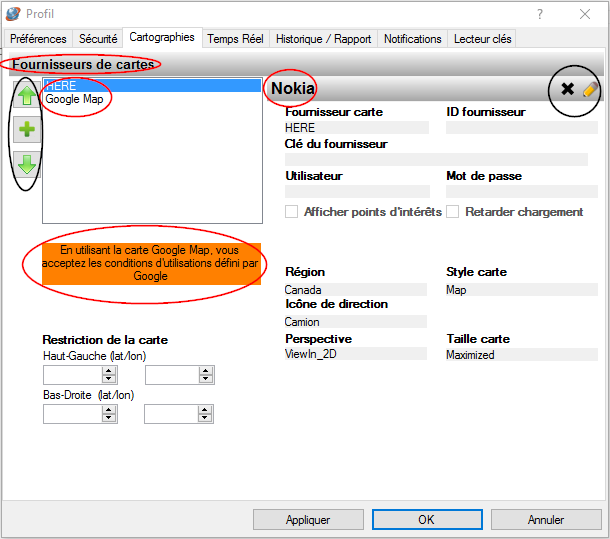Click the Annuler button
This screenshot has width=610, height=539.
pyautogui.click(x=546, y=520)
